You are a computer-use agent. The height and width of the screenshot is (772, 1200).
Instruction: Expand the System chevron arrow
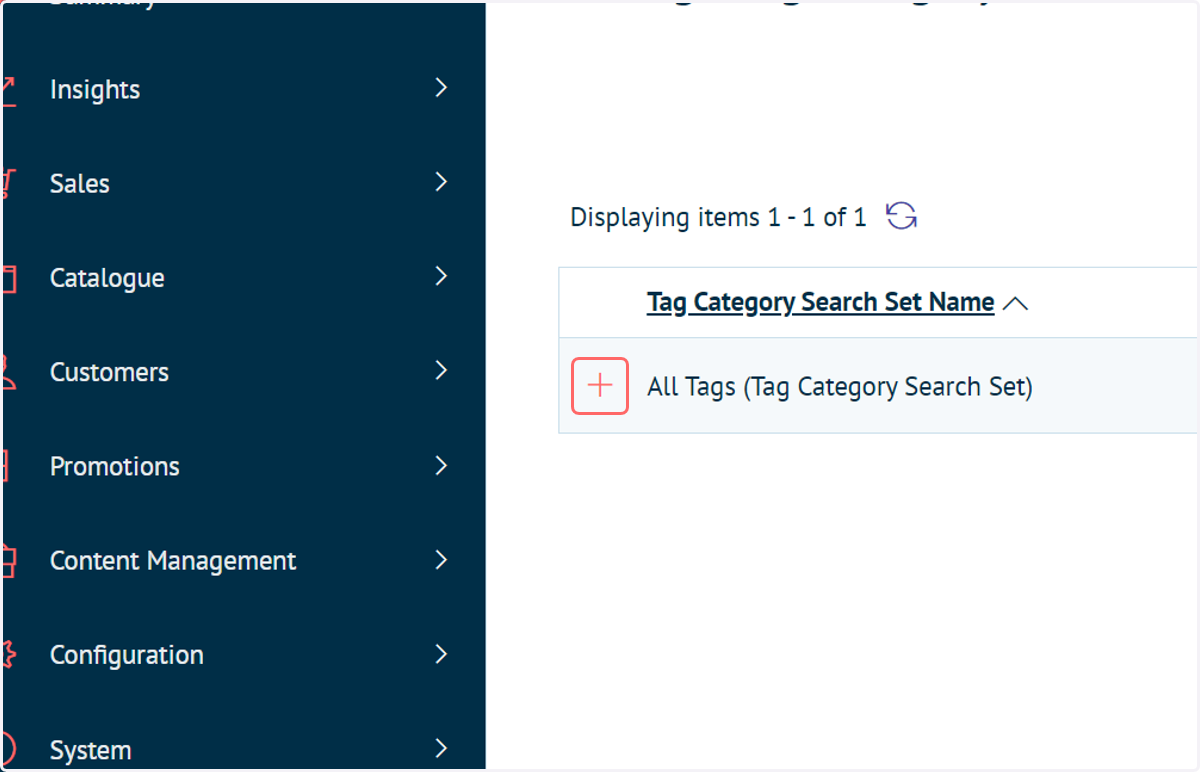pyautogui.click(x=442, y=748)
